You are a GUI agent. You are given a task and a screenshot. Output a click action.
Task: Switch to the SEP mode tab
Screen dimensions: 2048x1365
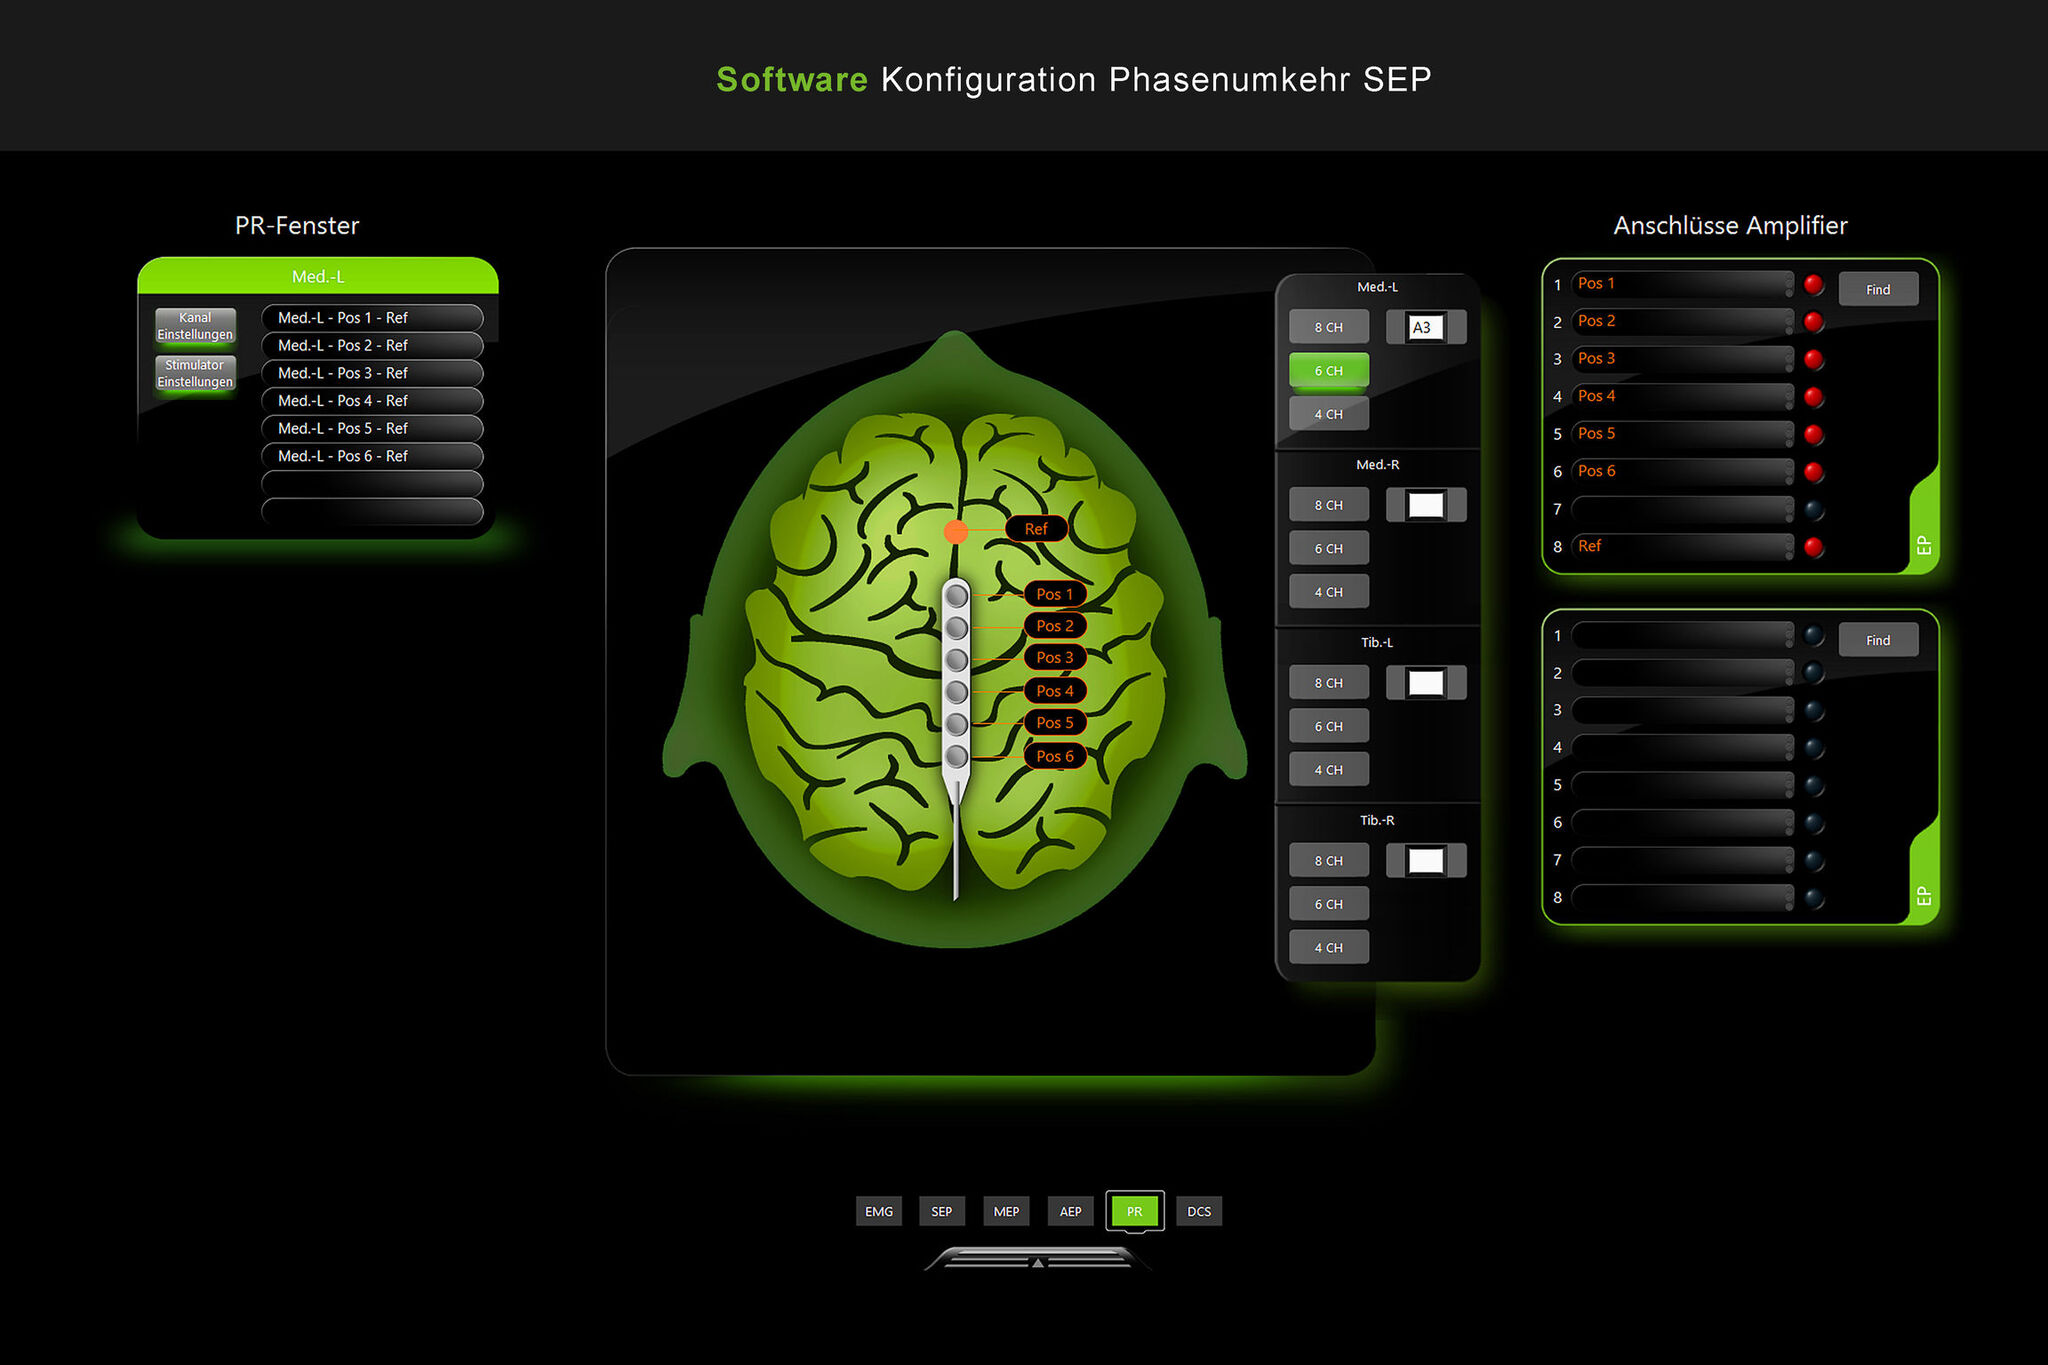point(941,1211)
